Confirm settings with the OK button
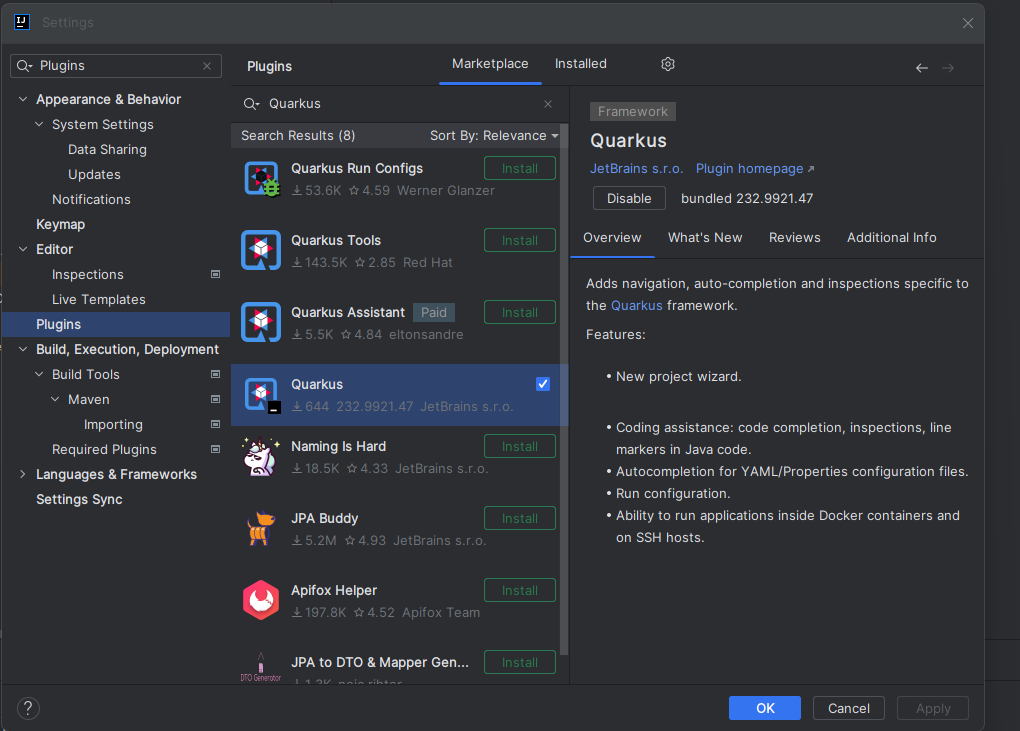The width and height of the screenshot is (1020, 731). click(764, 708)
